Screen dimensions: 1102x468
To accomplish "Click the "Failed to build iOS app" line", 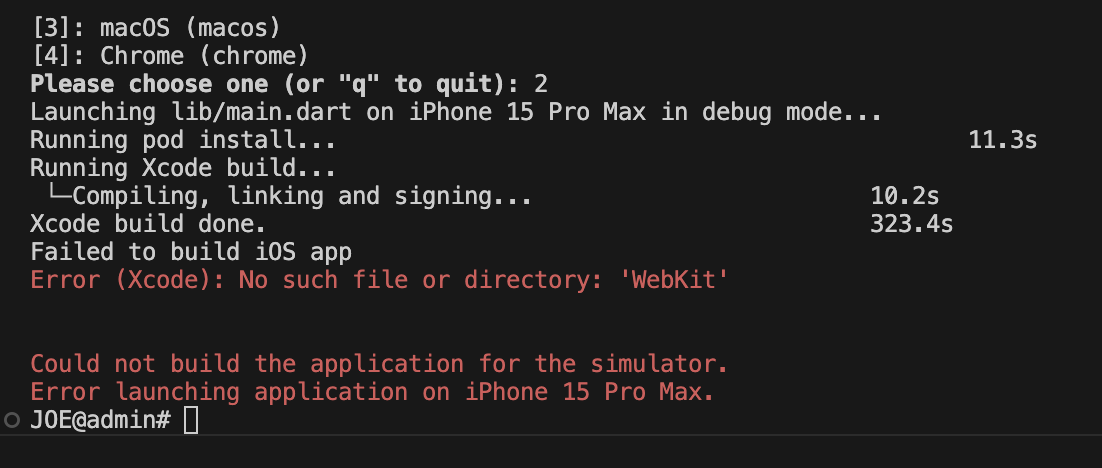I will (191, 252).
